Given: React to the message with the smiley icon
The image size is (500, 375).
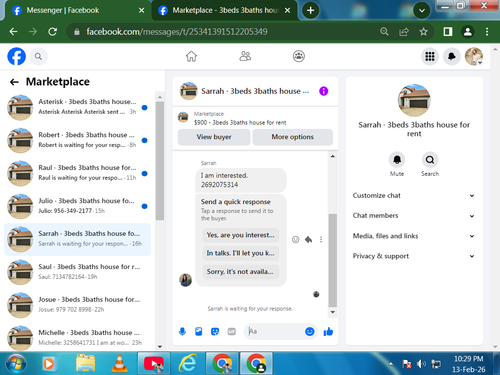Looking at the screenshot, I should [295, 239].
